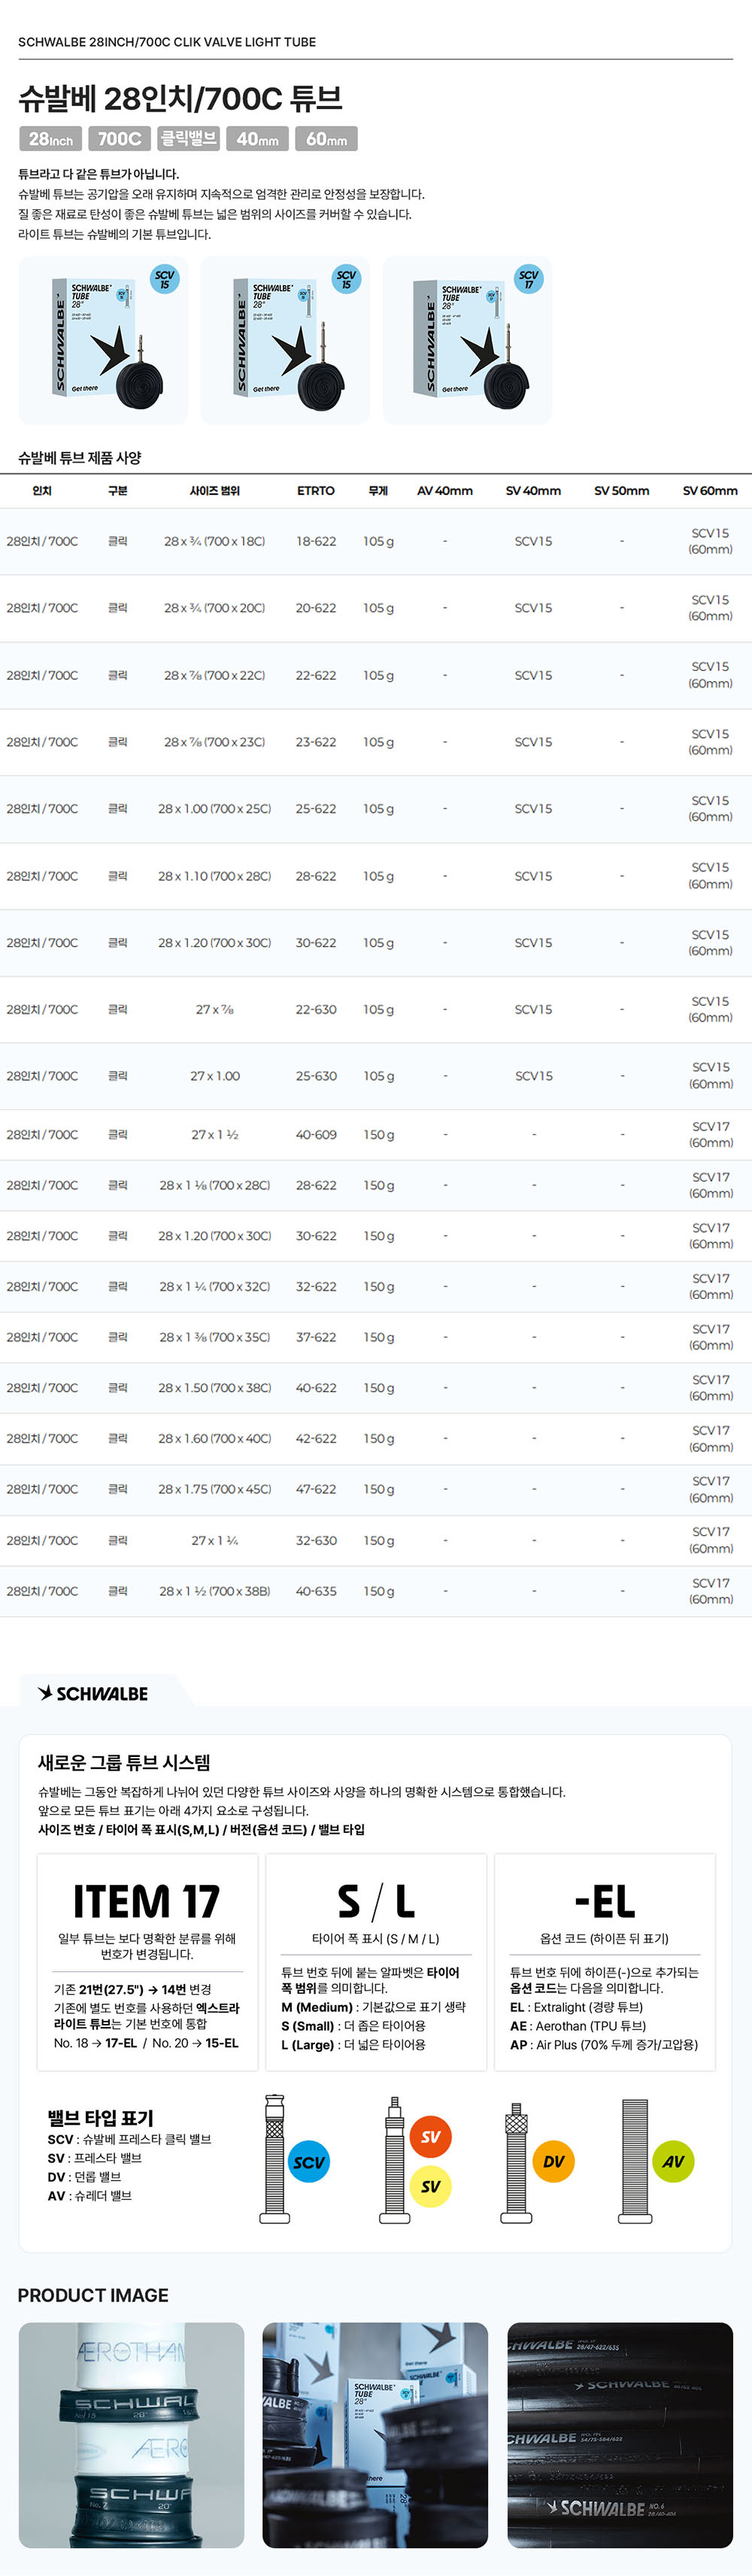Click the SCV 17 product box image
Image resolution: width=752 pixels, height=2576 pixels.
(x=467, y=340)
